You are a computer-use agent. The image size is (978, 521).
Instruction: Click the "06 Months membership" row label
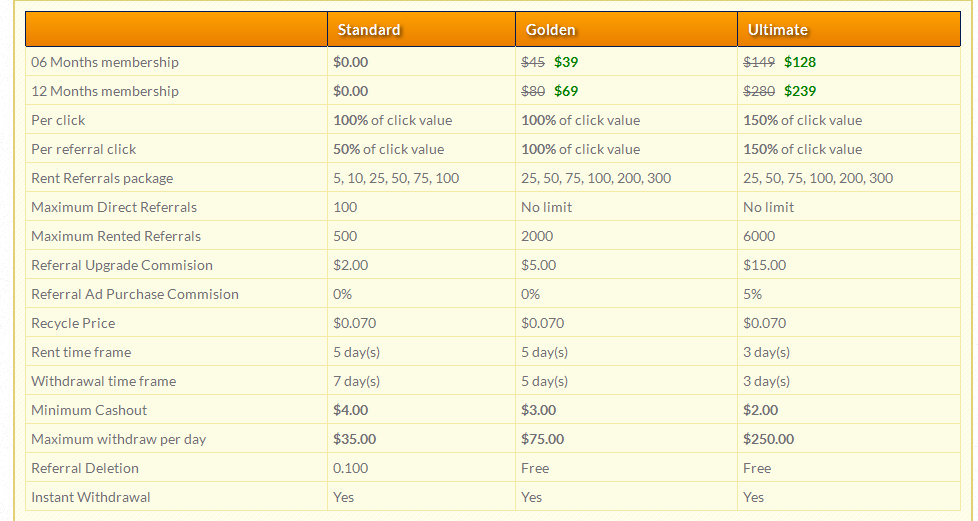coord(105,62)
